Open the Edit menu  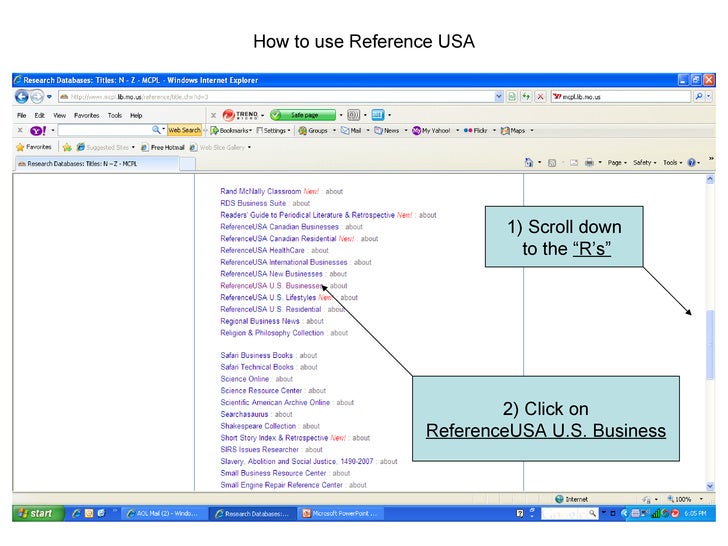(39, 115)
